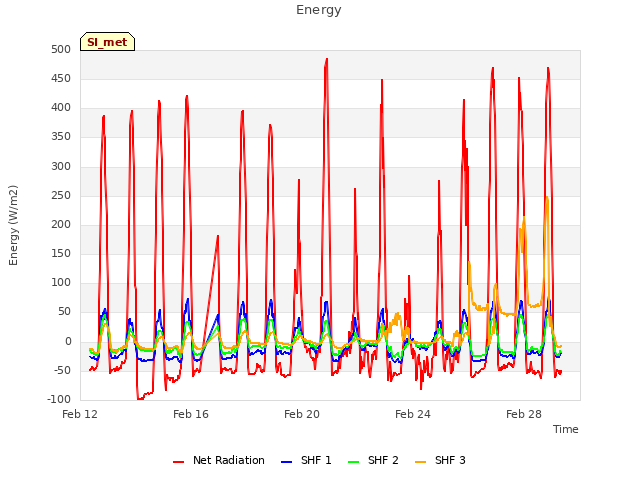Select the SHF 1 legend entry
Screen dimensions: 640x480
coord(306,460)
